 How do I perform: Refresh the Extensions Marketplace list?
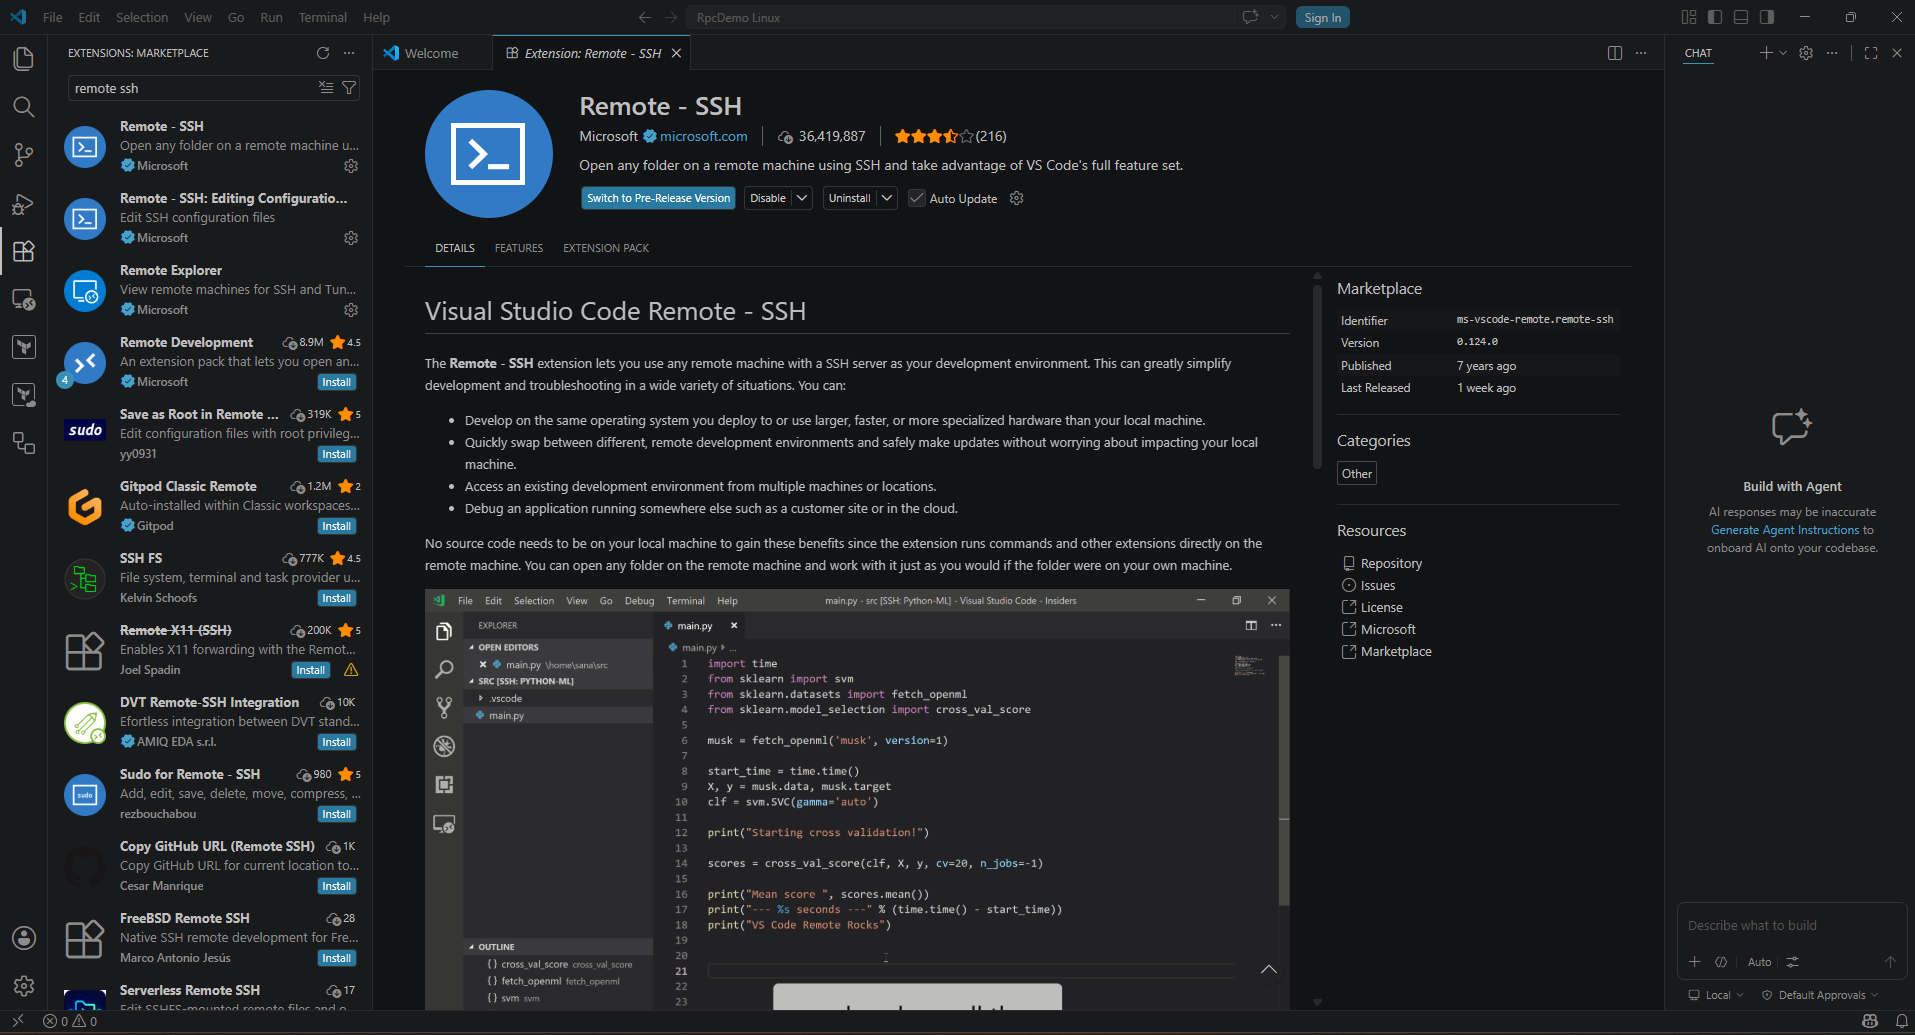pos(323,53)
